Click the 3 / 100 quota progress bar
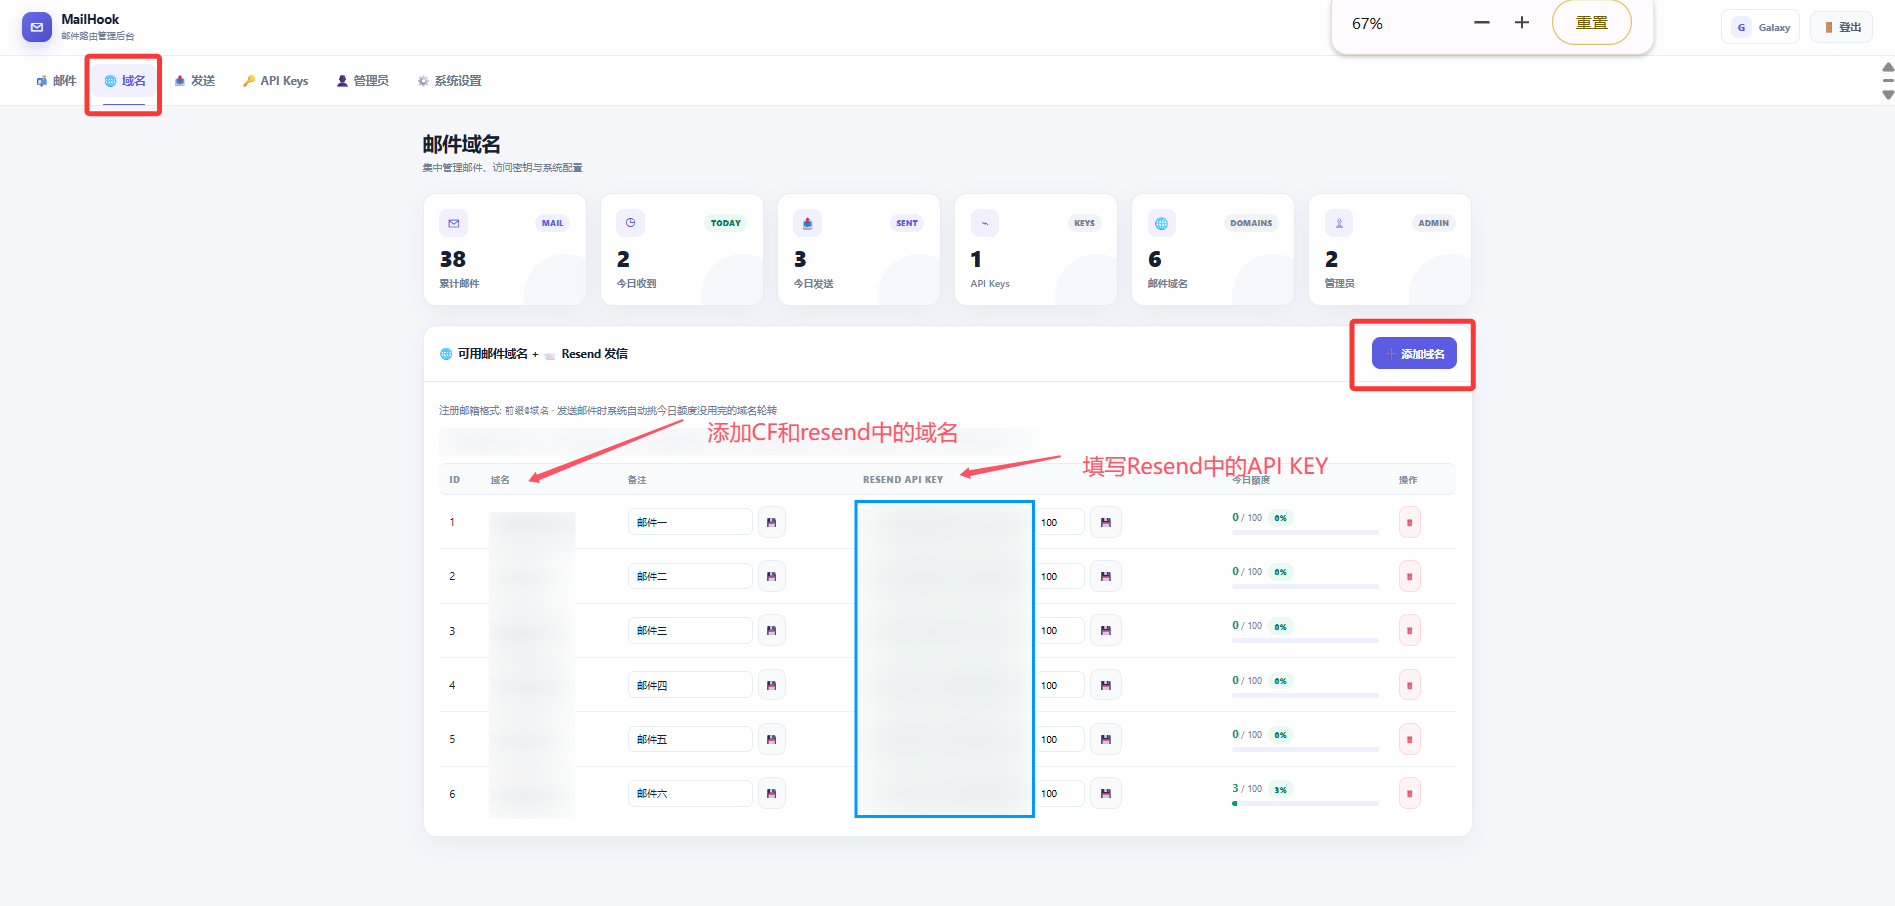This screenshot has height=906, width=1895. (1305, 803)
